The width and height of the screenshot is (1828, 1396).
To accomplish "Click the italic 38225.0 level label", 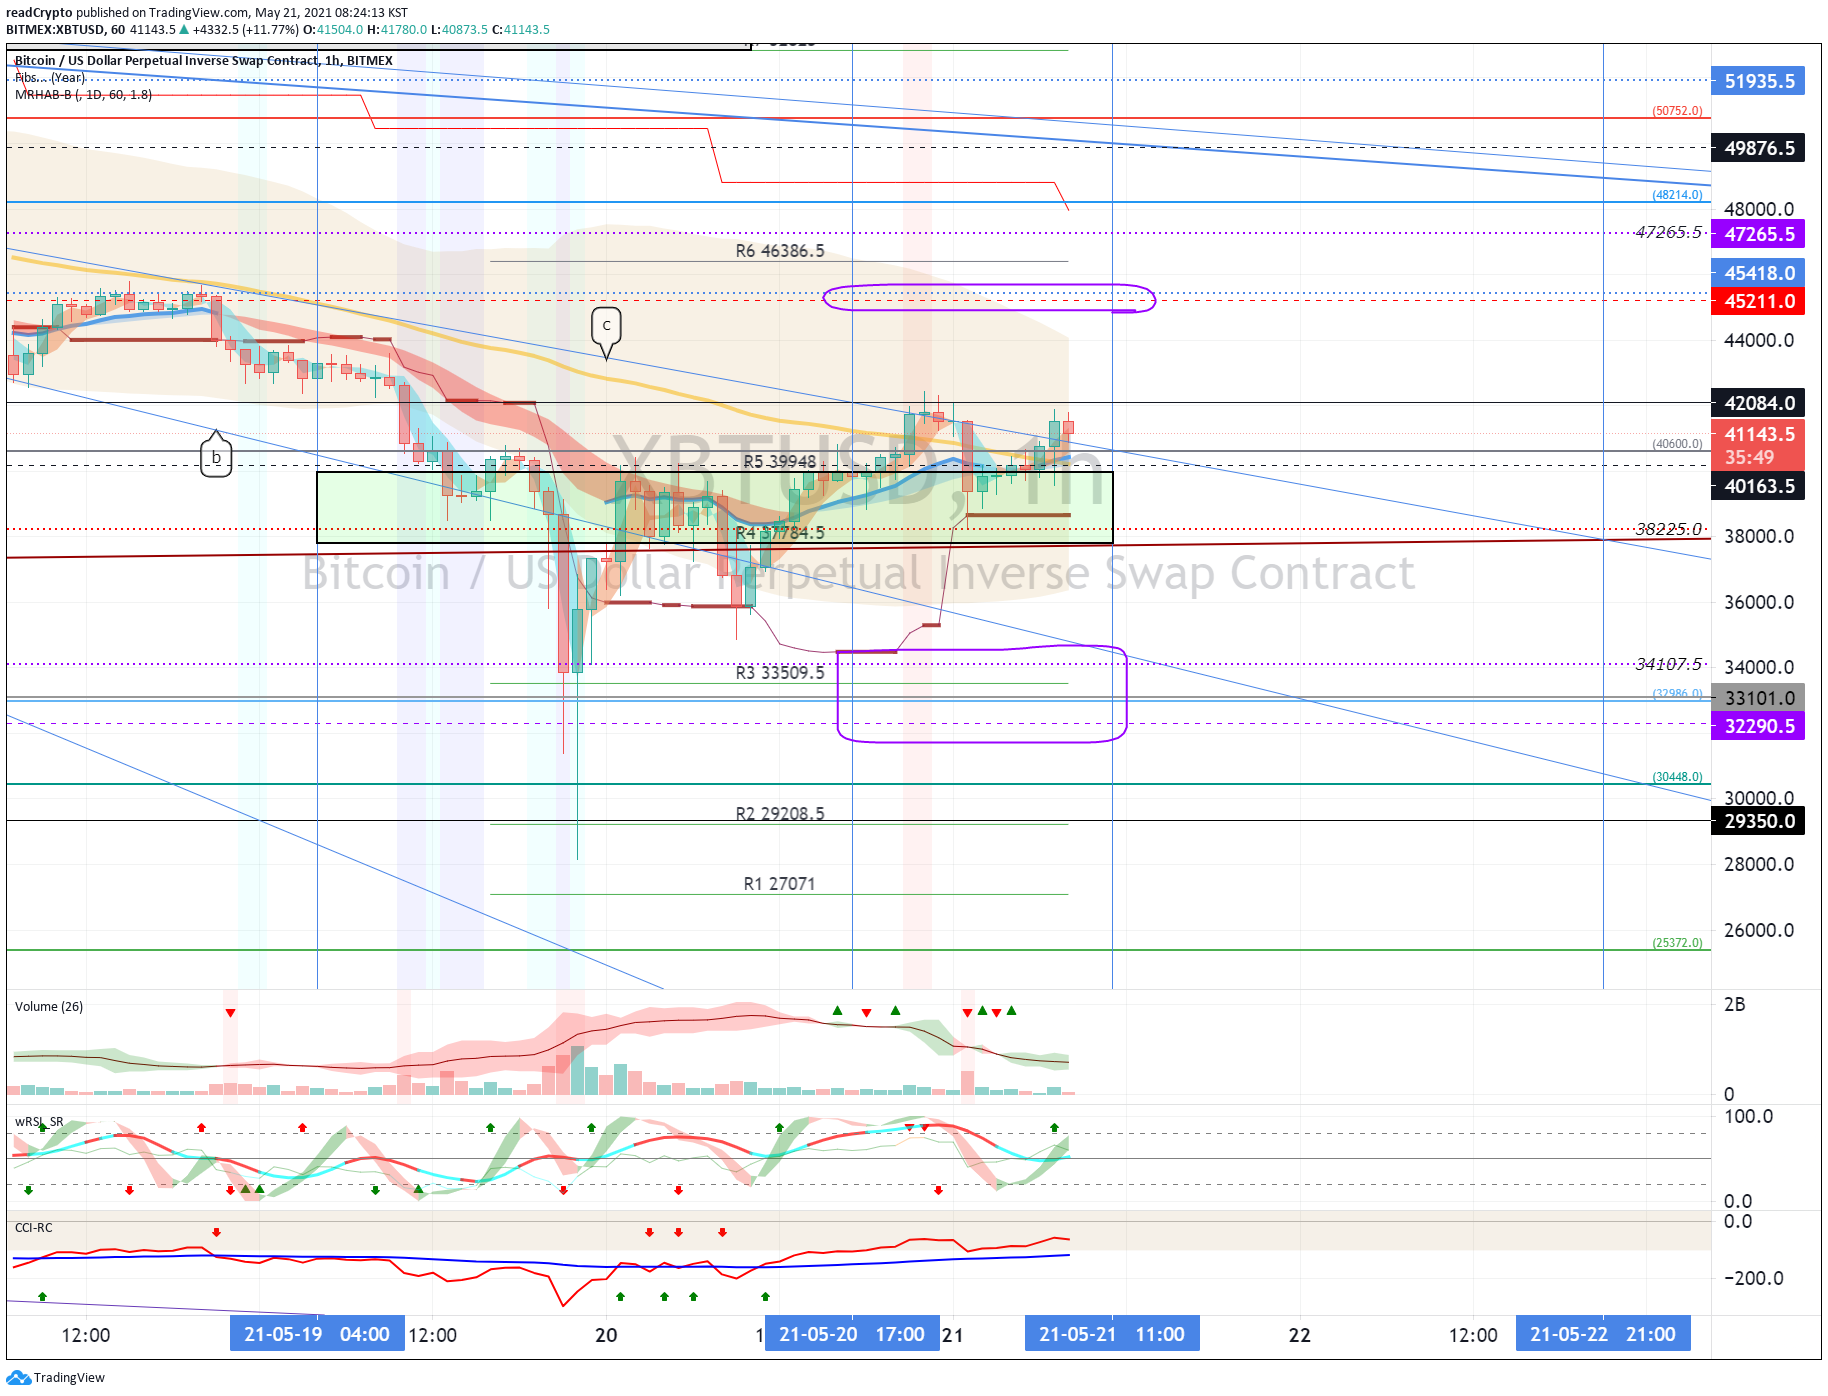I will (x=1669, y=529).
